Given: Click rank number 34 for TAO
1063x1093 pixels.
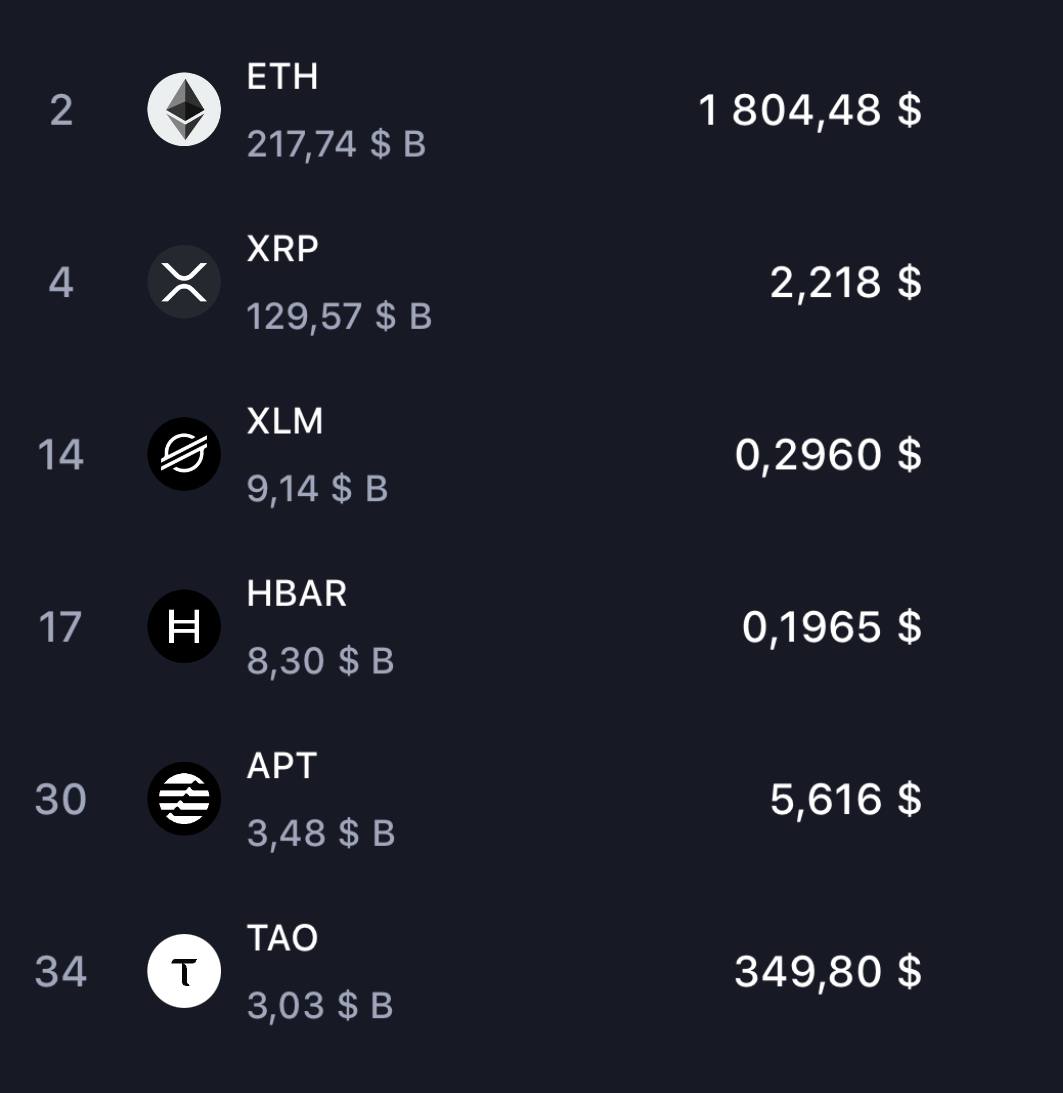Looking at the screenshot, I should point(61,971).
